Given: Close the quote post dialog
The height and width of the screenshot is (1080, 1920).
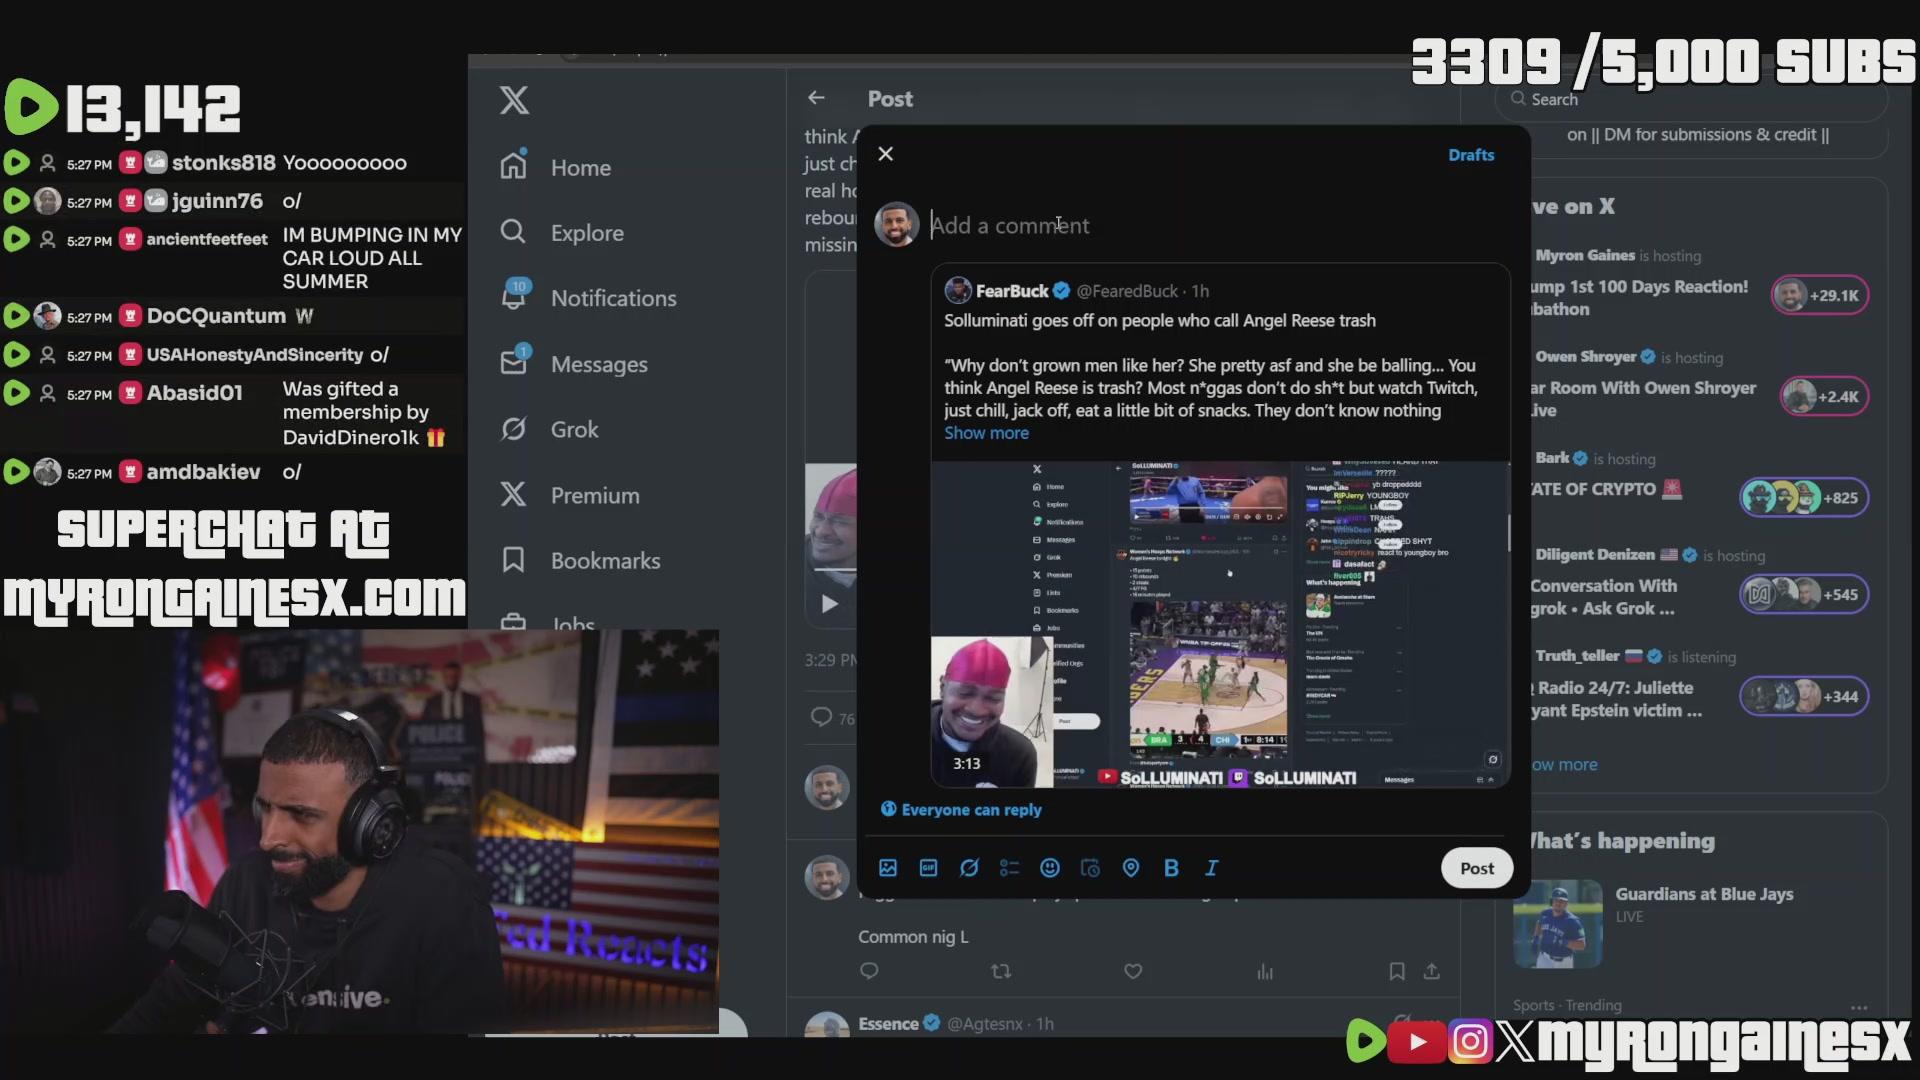Looking at the screenshot, I should [885, 154].
